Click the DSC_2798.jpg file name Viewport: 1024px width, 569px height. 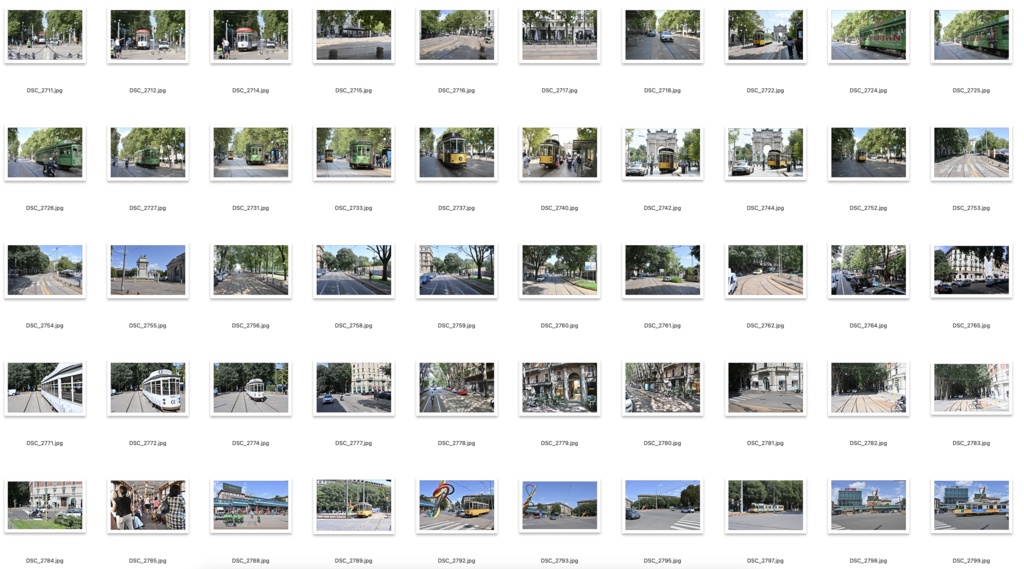868,561
